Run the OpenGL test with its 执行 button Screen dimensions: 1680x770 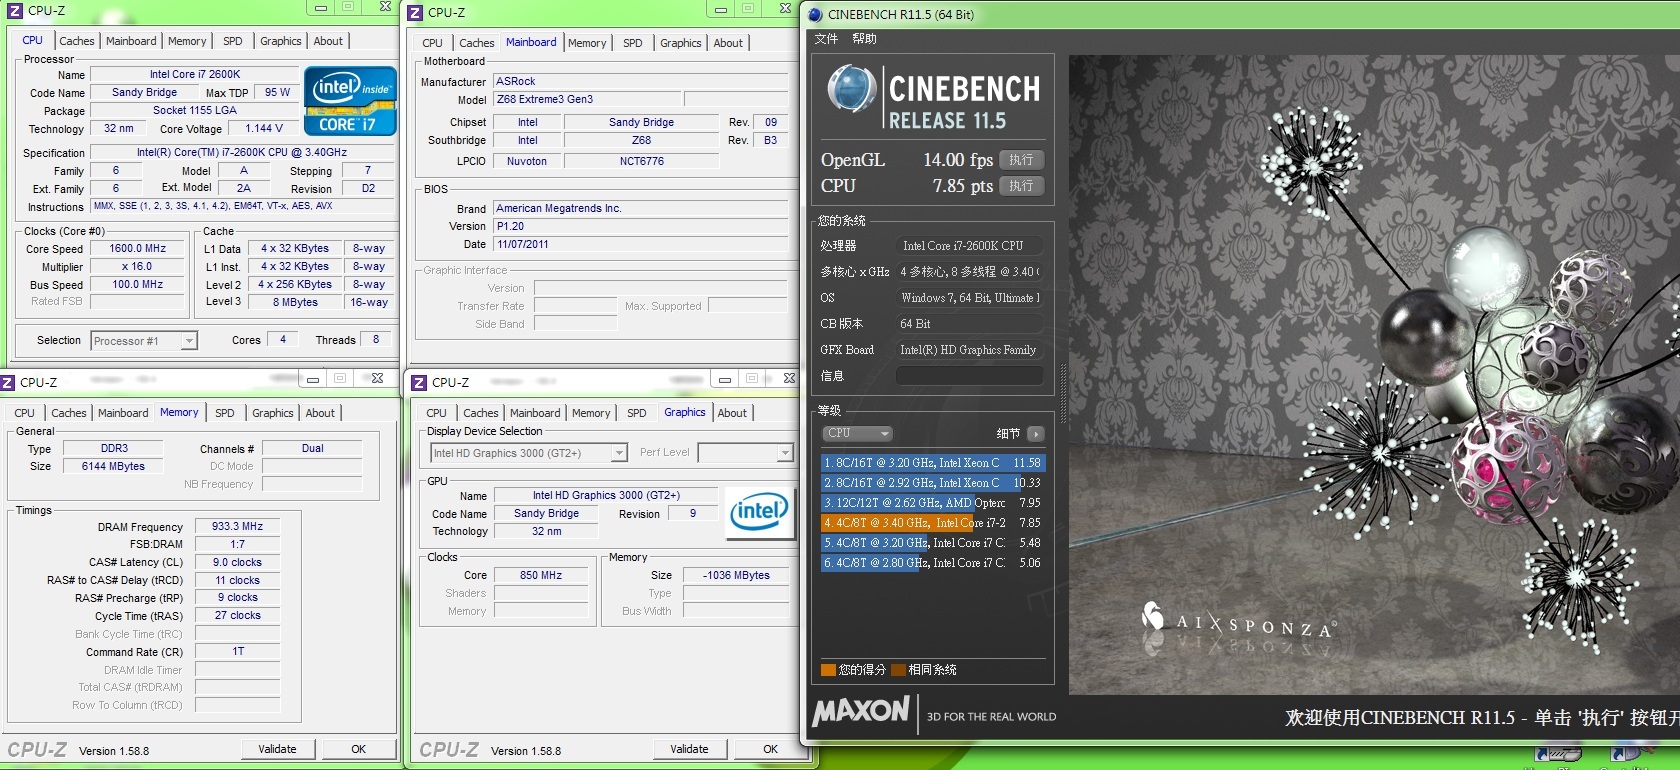pos(1021,160)
